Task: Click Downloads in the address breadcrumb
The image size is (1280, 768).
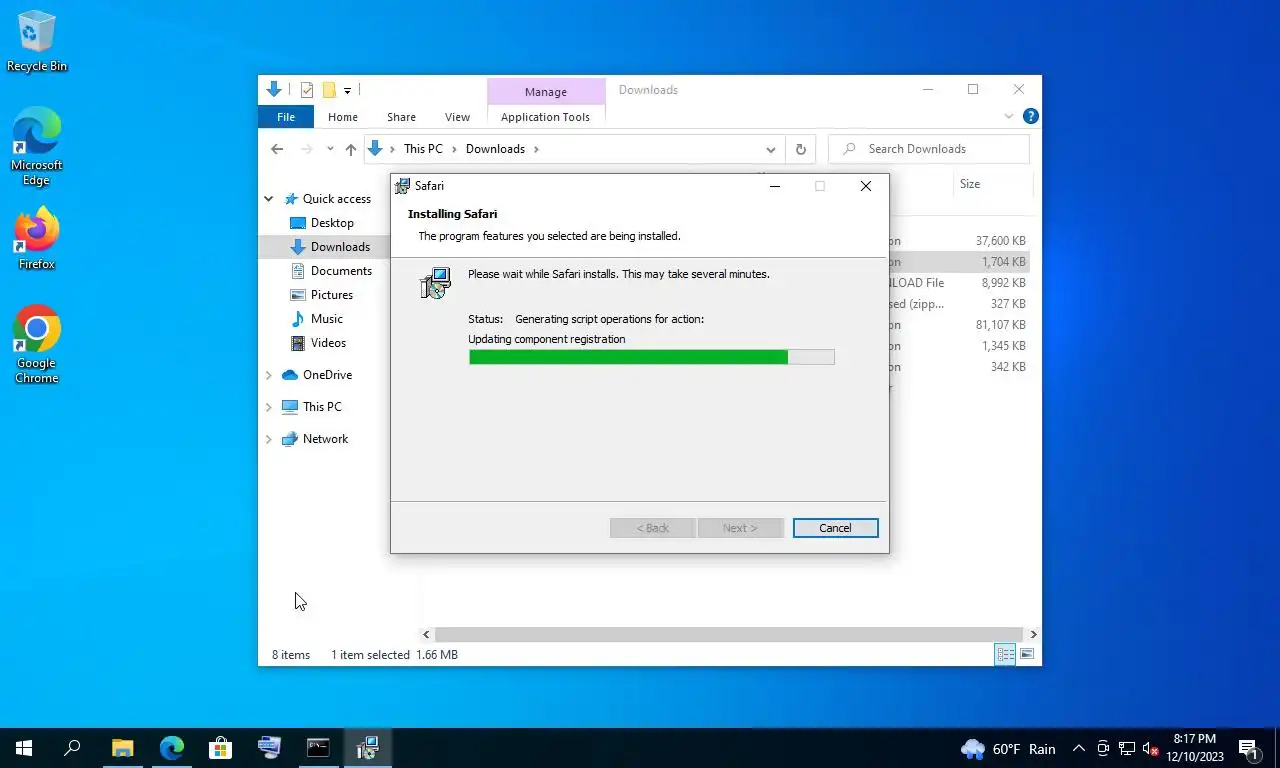Action: pyautogui.click(x=495, y=149)
